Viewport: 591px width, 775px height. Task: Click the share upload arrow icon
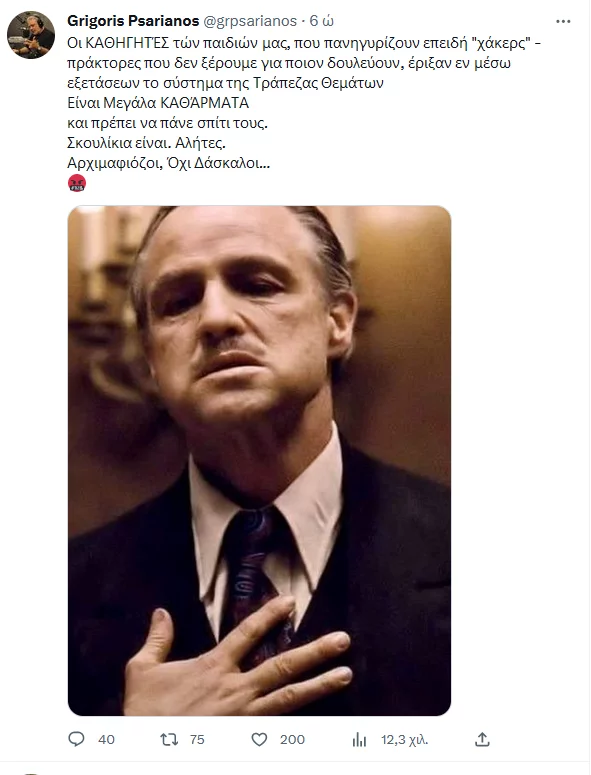pos(482,739)
